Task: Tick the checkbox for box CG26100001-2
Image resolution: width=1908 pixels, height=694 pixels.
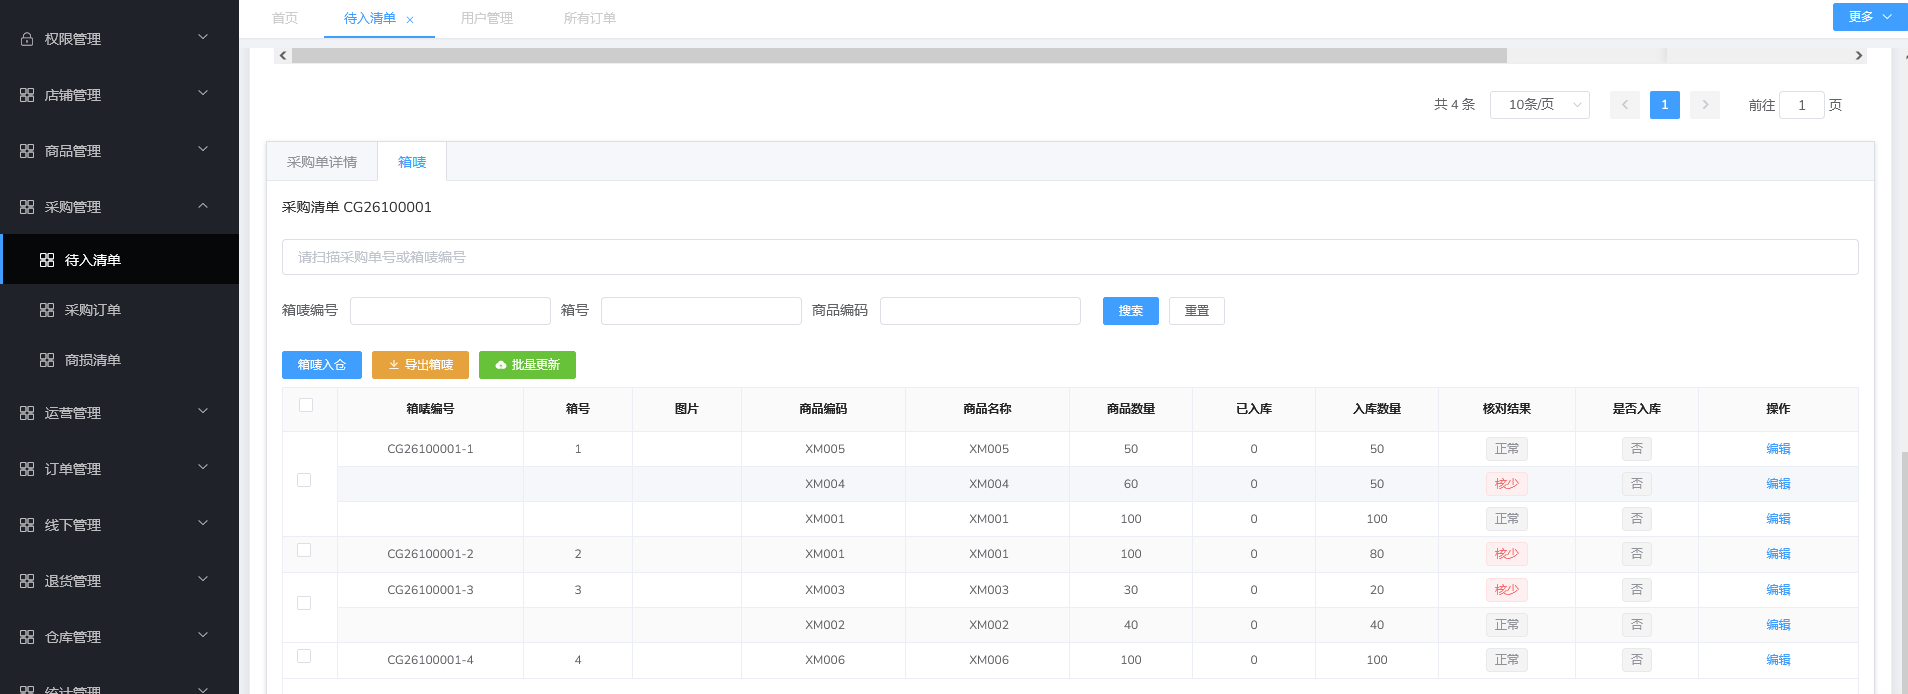Action: pos(304,550)
